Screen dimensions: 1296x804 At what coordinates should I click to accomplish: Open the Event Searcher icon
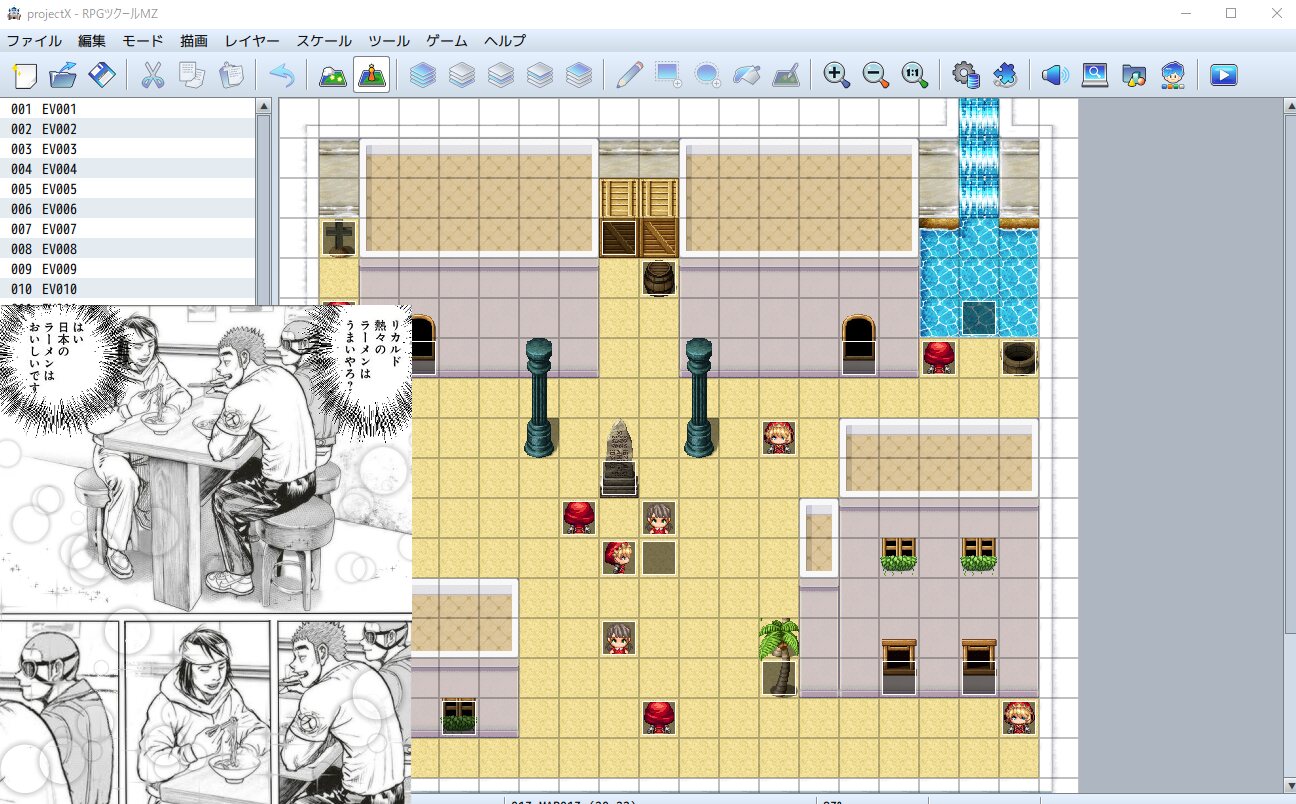[x=1095, y=75]
